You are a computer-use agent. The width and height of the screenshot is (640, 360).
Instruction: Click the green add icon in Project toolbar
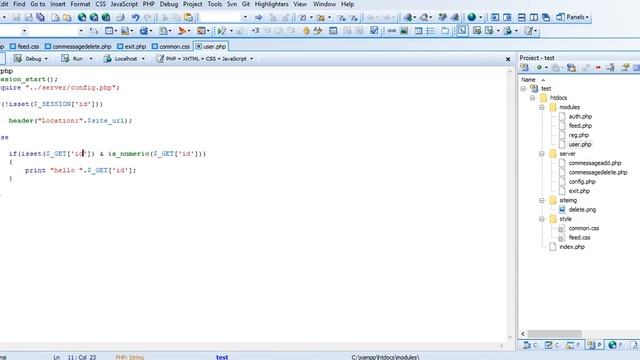point(539,68)
